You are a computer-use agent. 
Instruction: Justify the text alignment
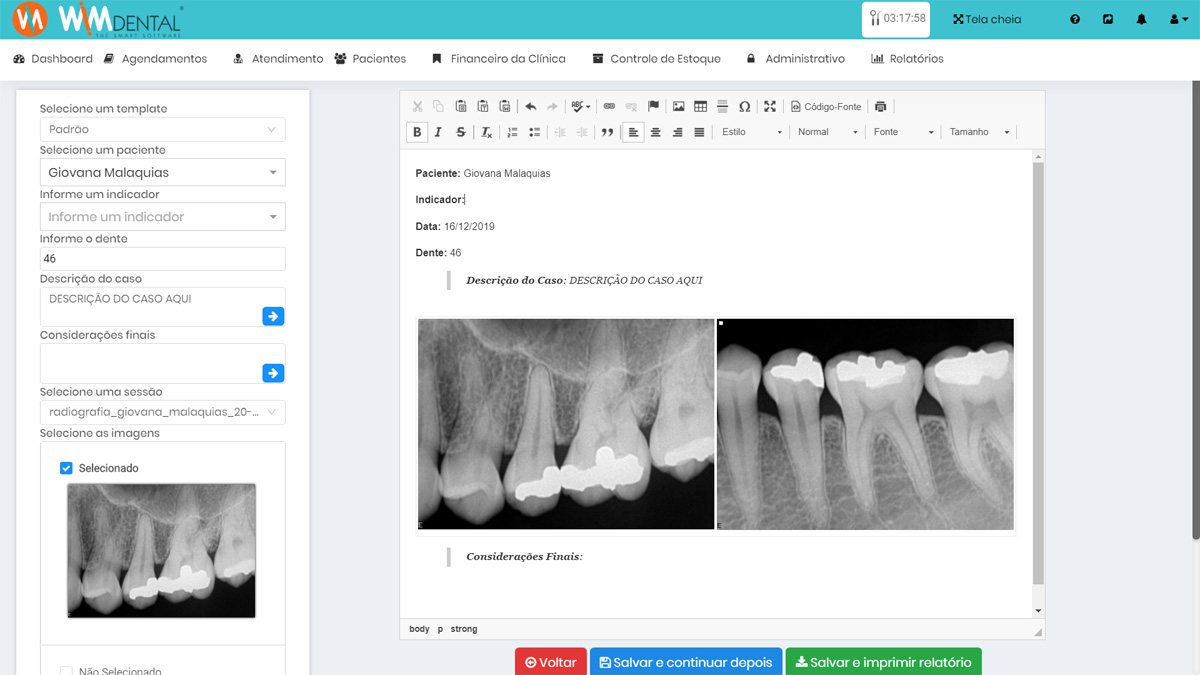[699, 132]
